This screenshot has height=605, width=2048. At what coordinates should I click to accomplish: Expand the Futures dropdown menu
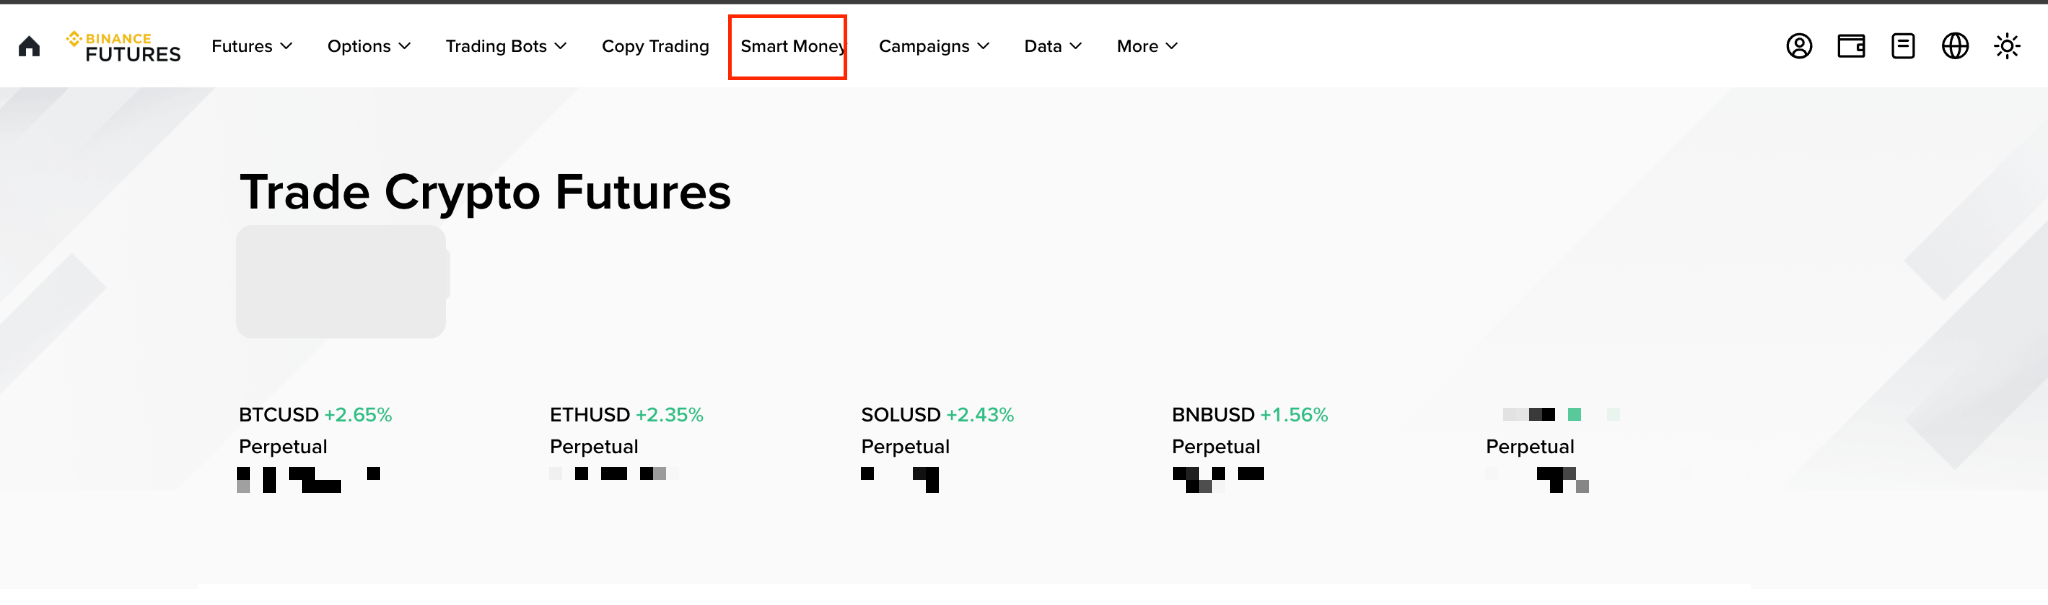252,46
